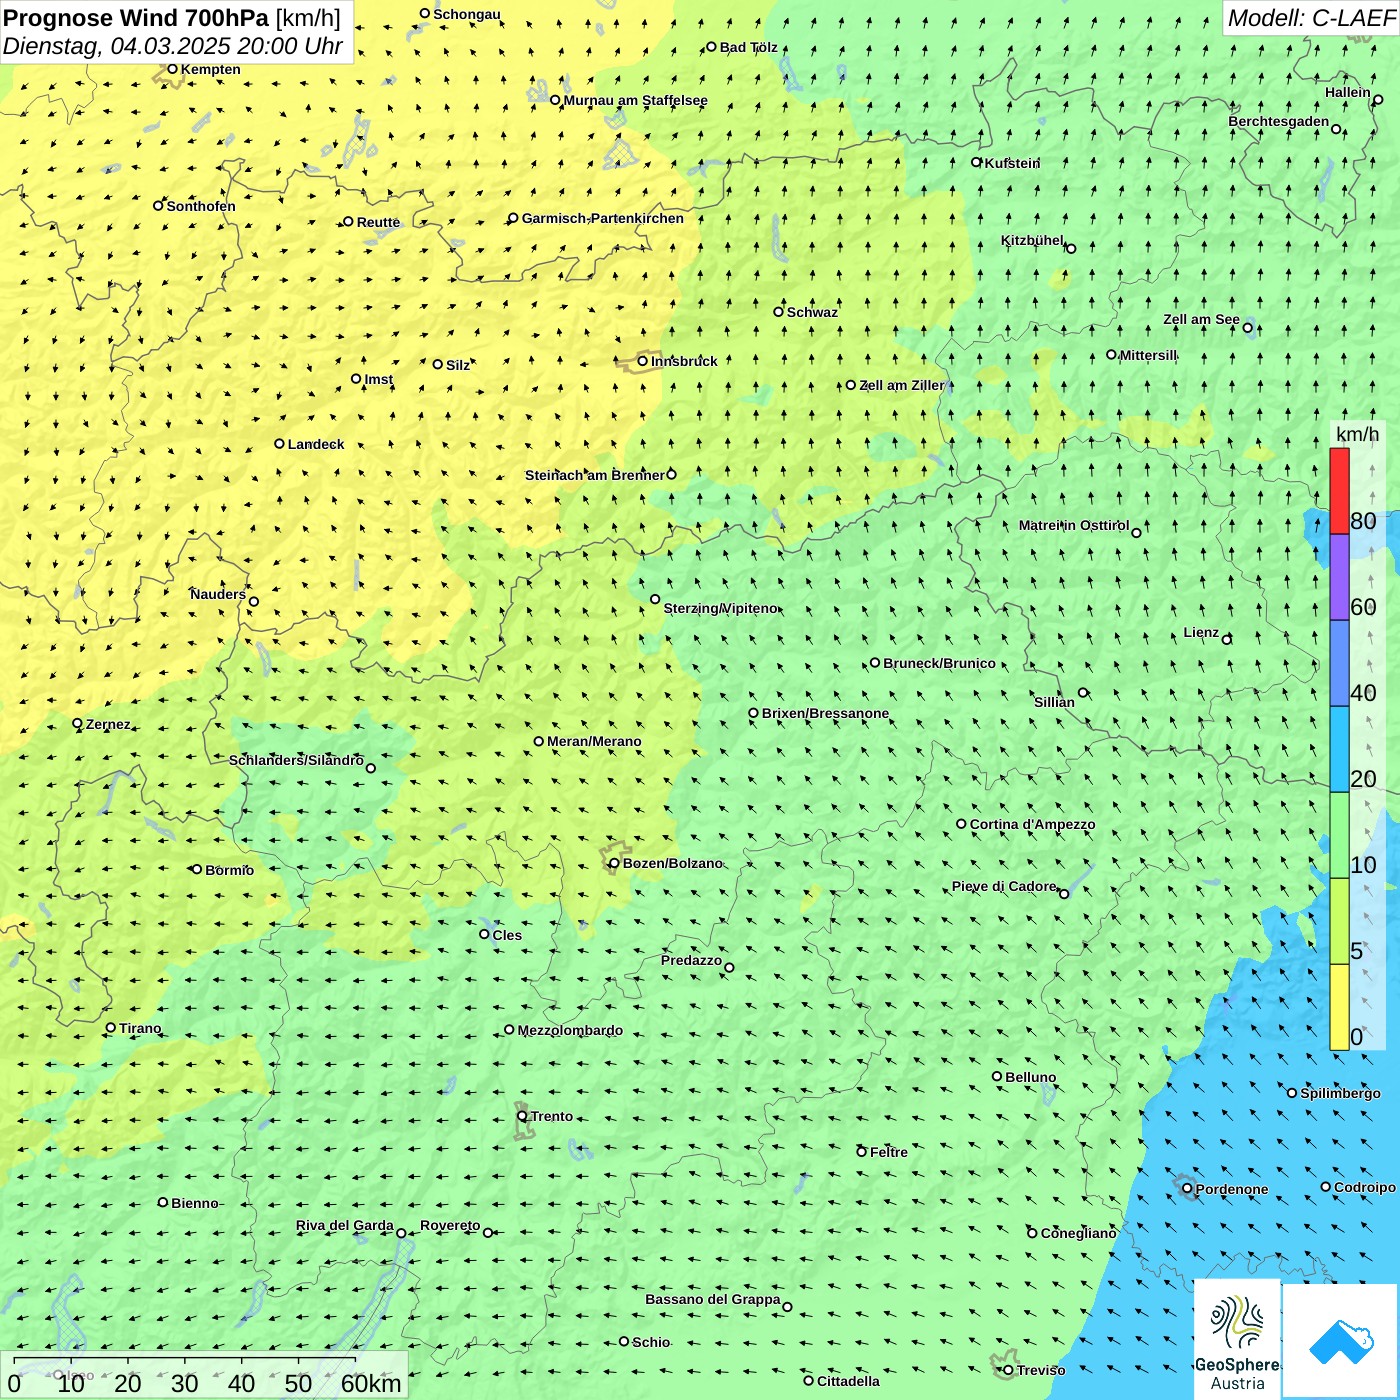Click the 'Matrei in Osttirol' label
The height and width of the screenshot is (1400, 1400).
pyautogui.click(x=1074, y=525)
